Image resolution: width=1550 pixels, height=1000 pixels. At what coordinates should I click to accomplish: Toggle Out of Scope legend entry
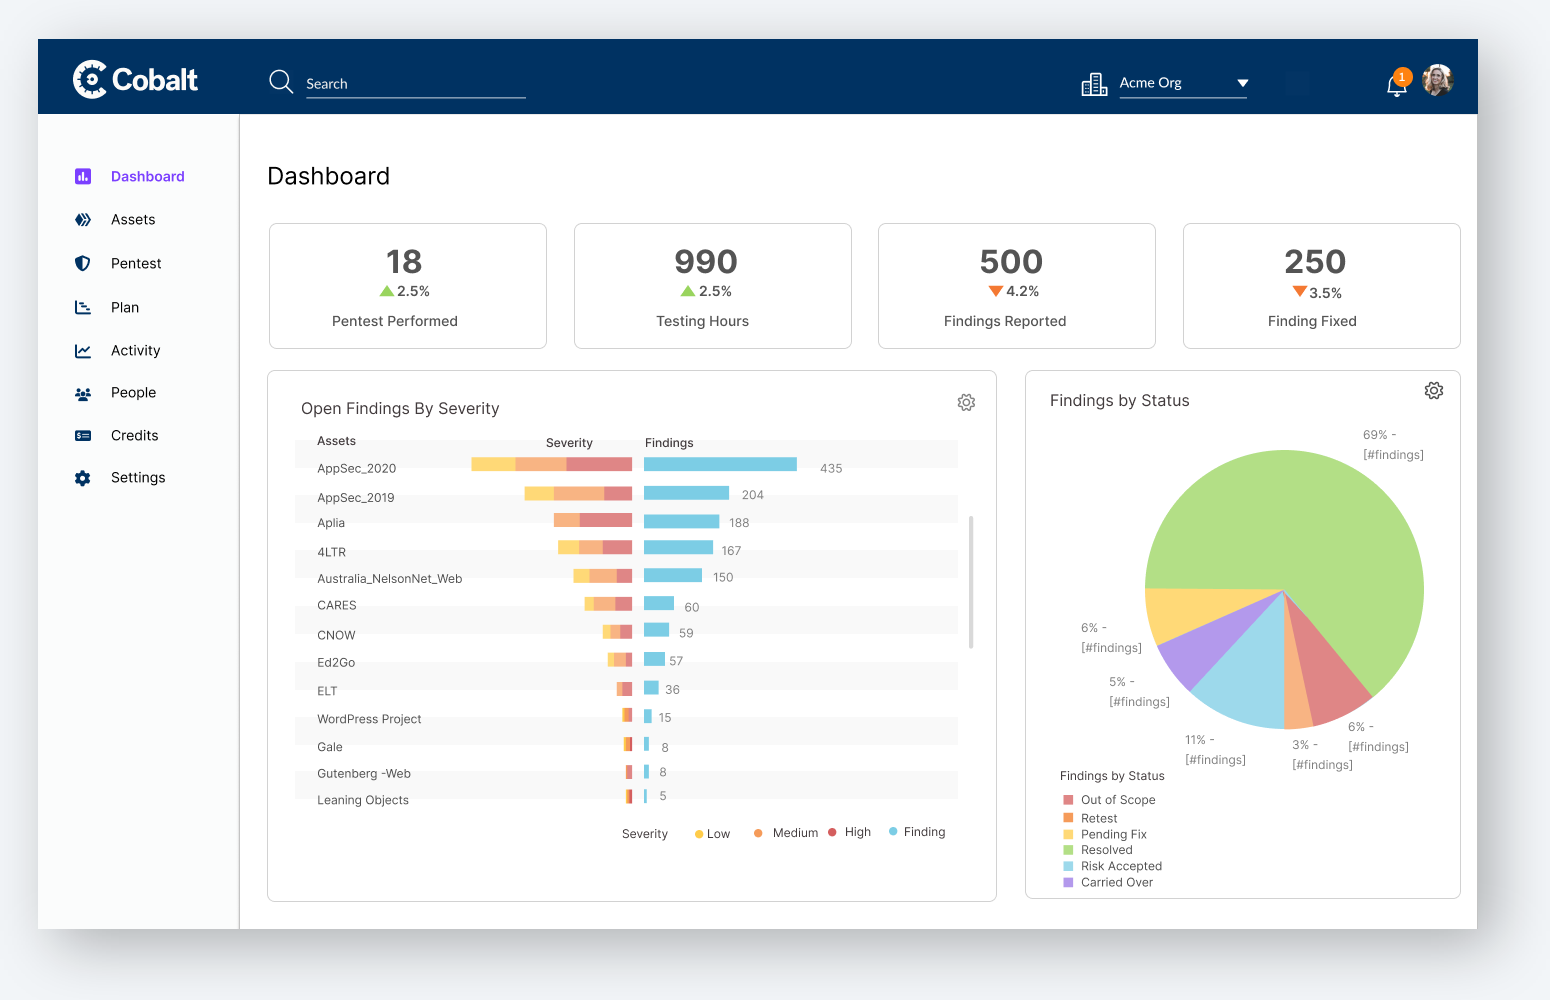coord(1109,800)
